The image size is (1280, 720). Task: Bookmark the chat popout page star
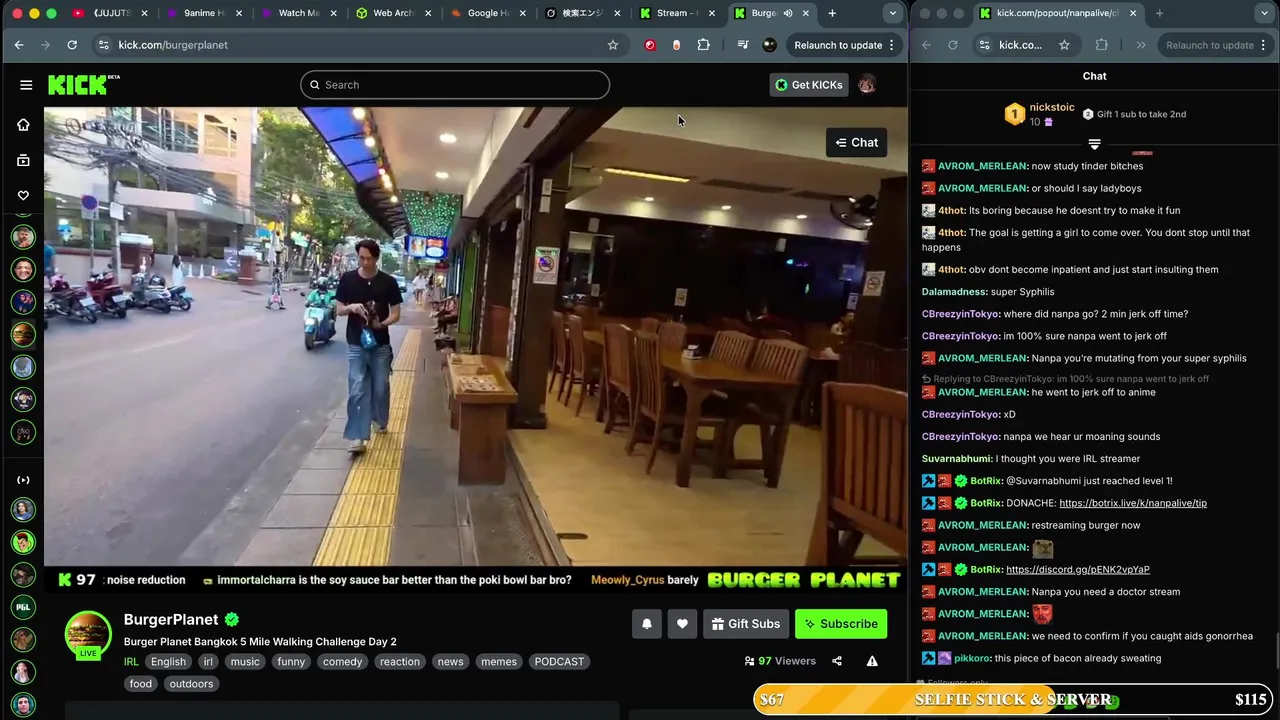(x=1064, y=45)
